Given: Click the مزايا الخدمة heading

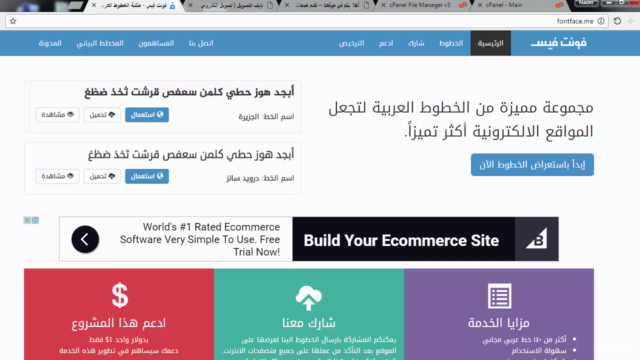Looking at the screenshot, I should [499, 323].
